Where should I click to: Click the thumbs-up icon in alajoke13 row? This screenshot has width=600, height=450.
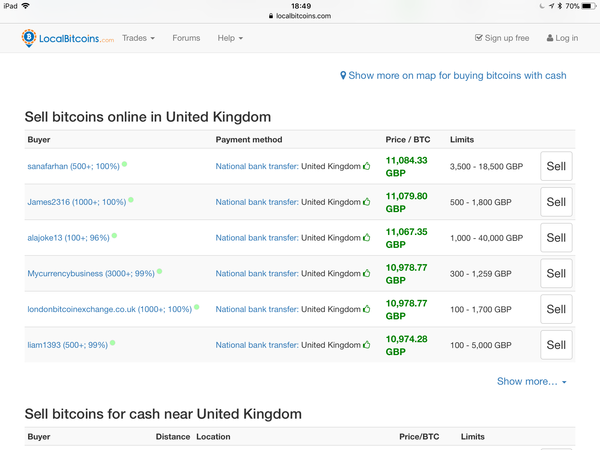click(367, 238)
